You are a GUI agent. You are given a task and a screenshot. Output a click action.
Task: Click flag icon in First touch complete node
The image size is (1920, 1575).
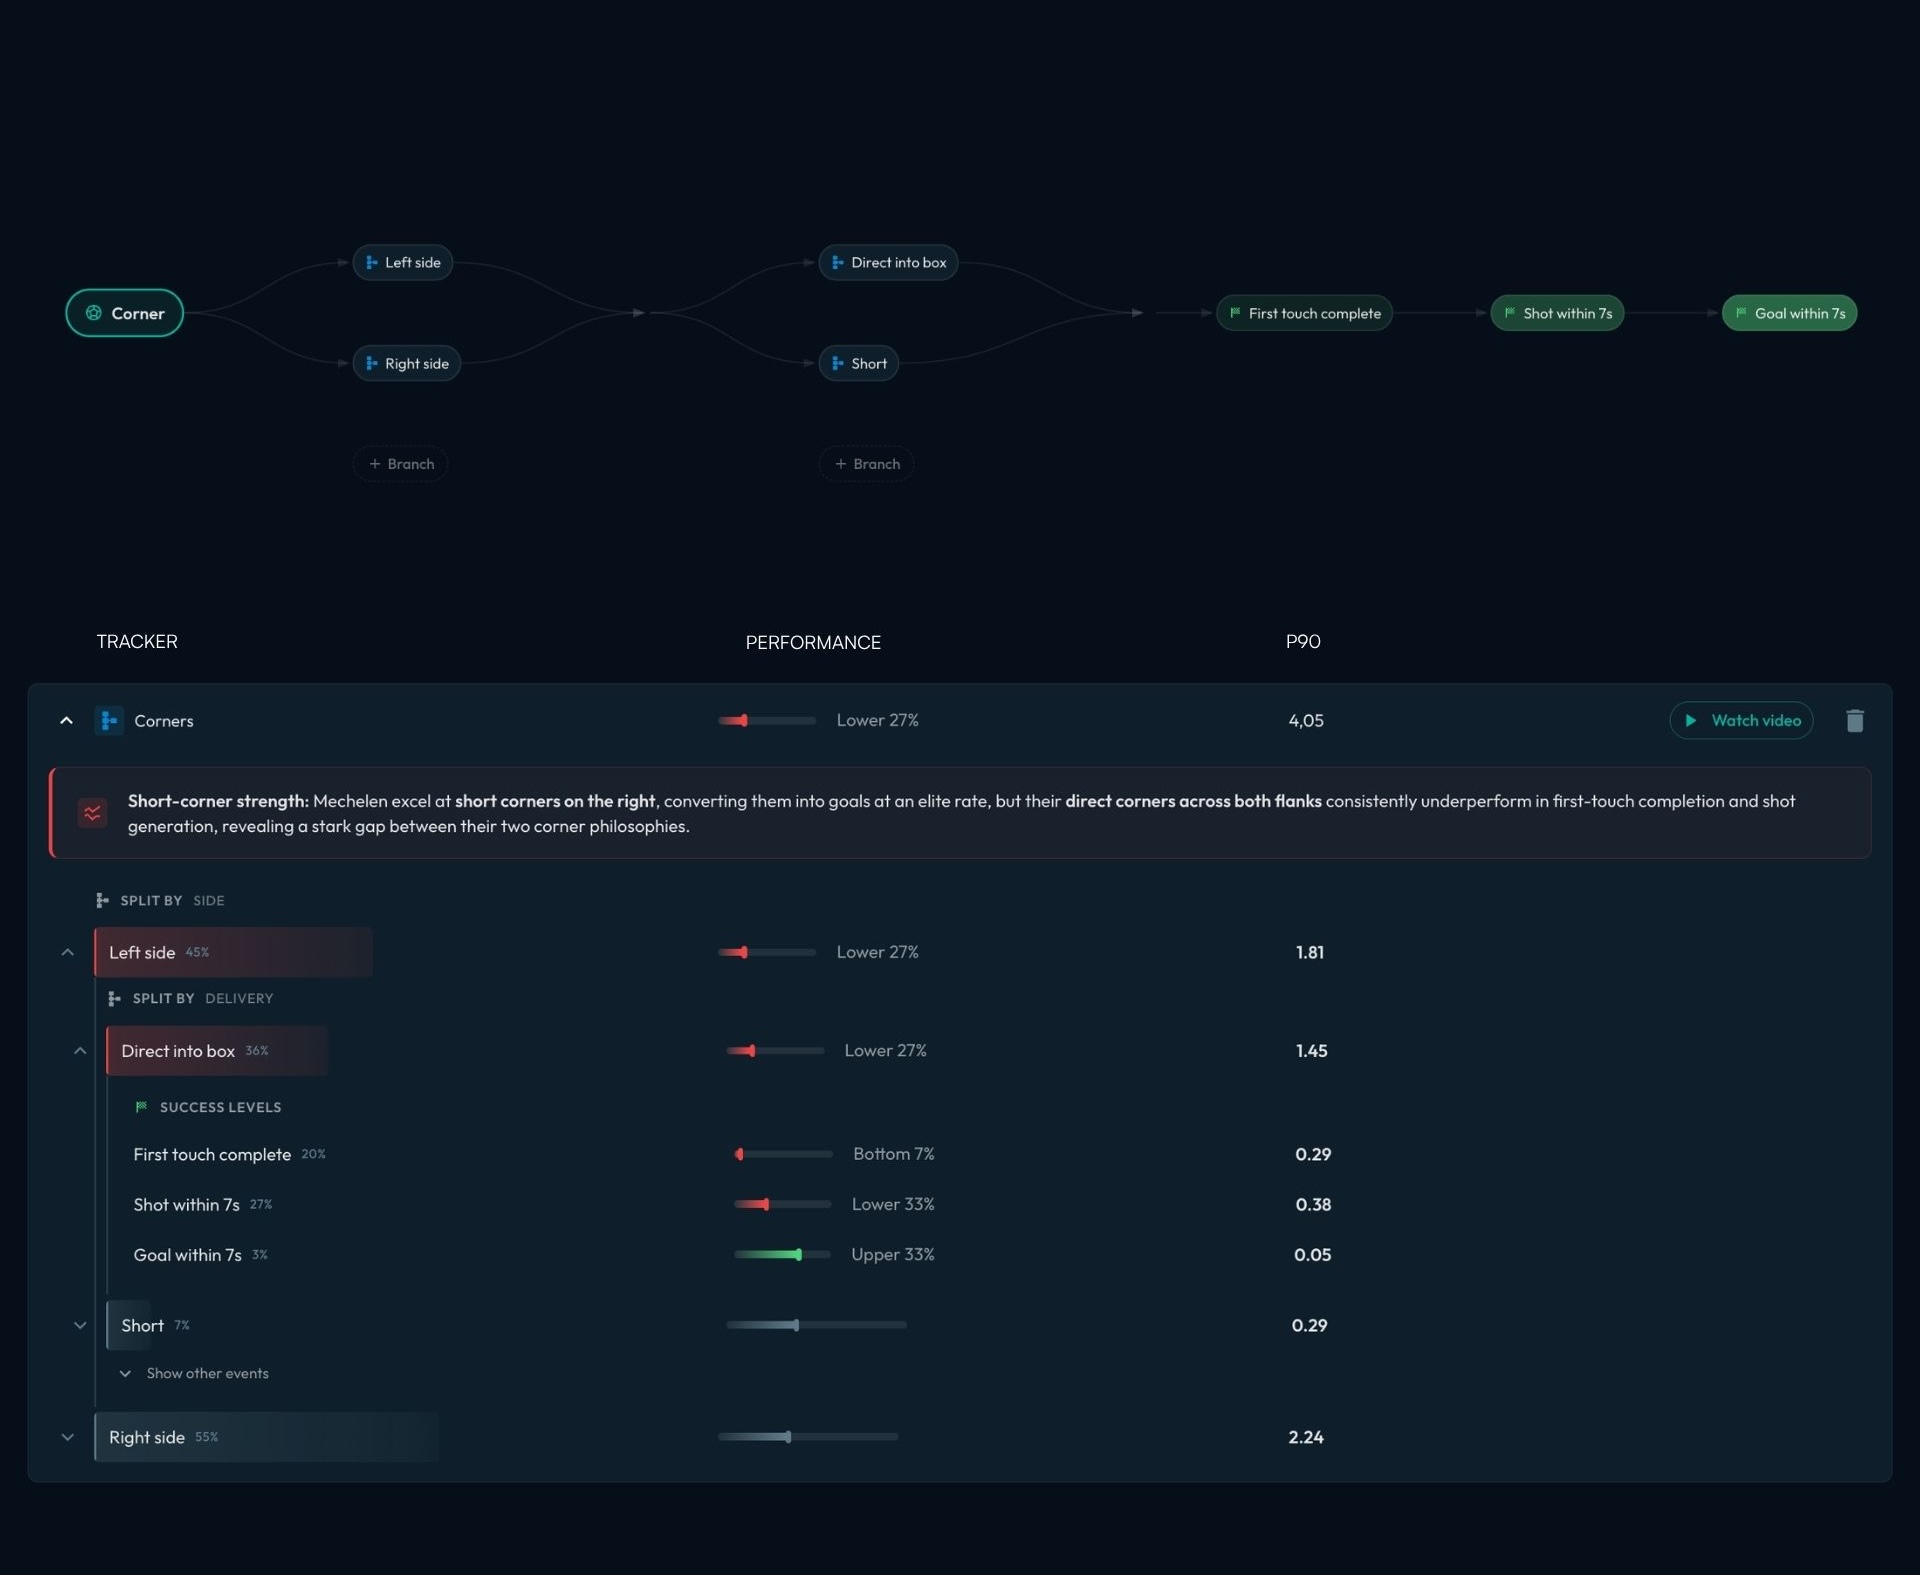point(1235,313)
